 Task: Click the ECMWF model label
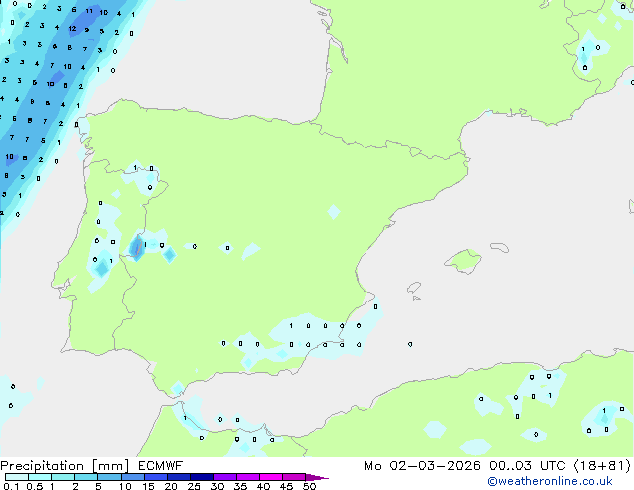click(161, 466)
